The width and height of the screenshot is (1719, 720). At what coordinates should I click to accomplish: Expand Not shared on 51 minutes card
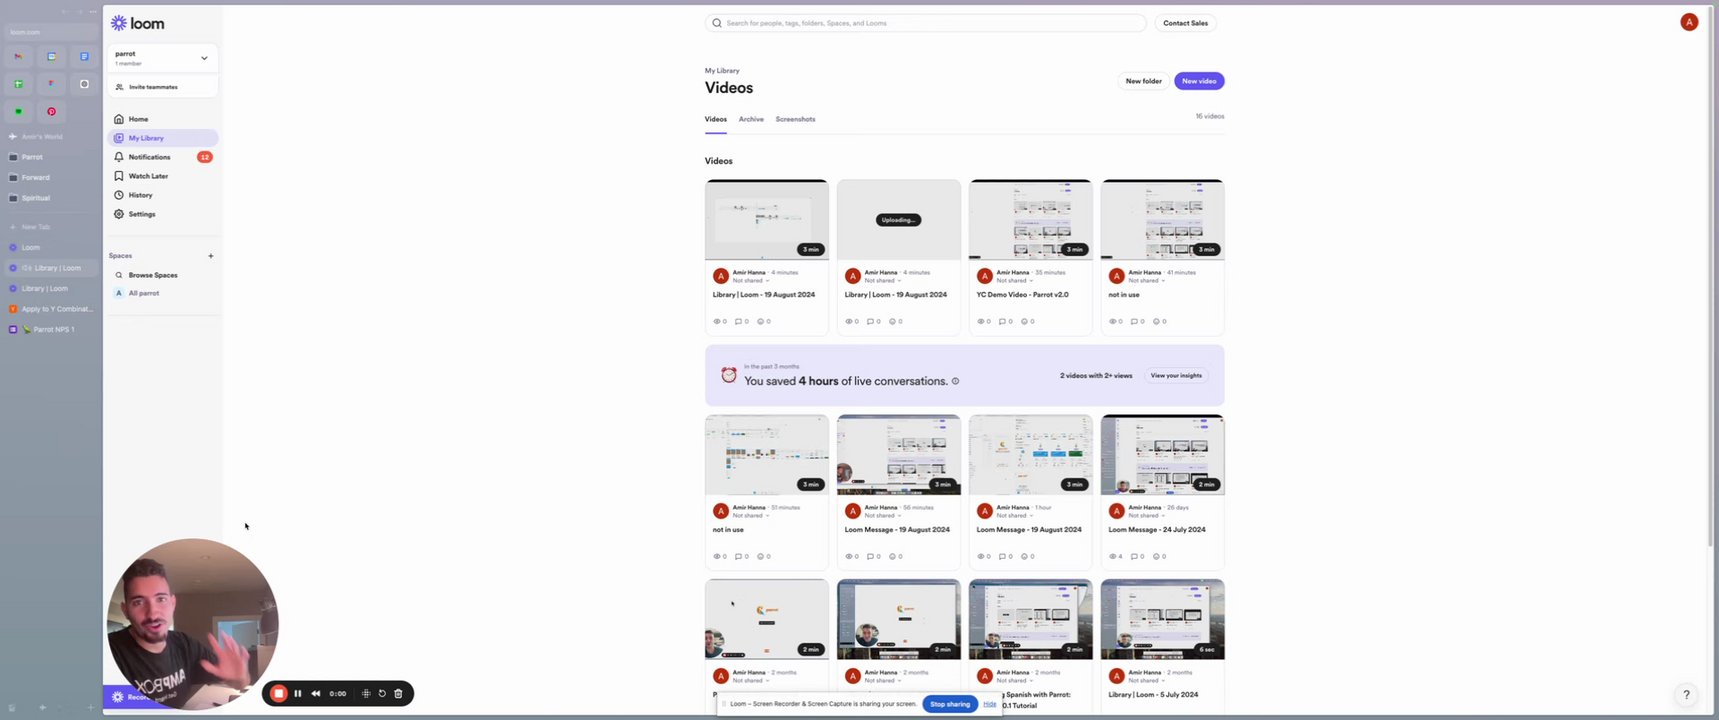click(751, 516)
